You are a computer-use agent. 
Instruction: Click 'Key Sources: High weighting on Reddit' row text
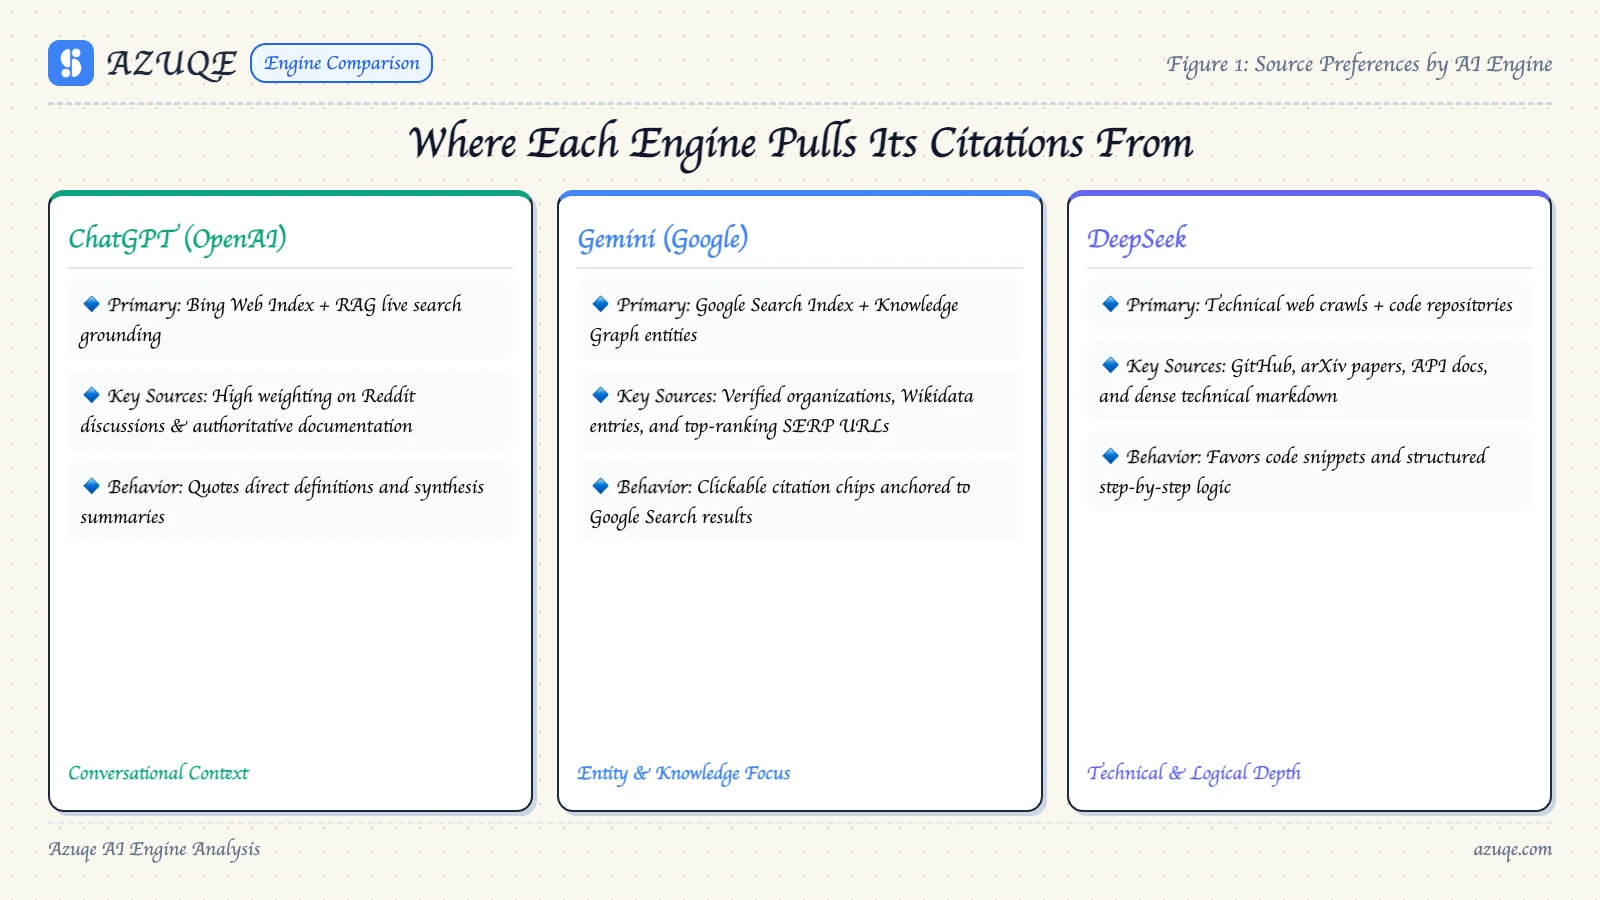pyautogui.click(x=290, y=410)
